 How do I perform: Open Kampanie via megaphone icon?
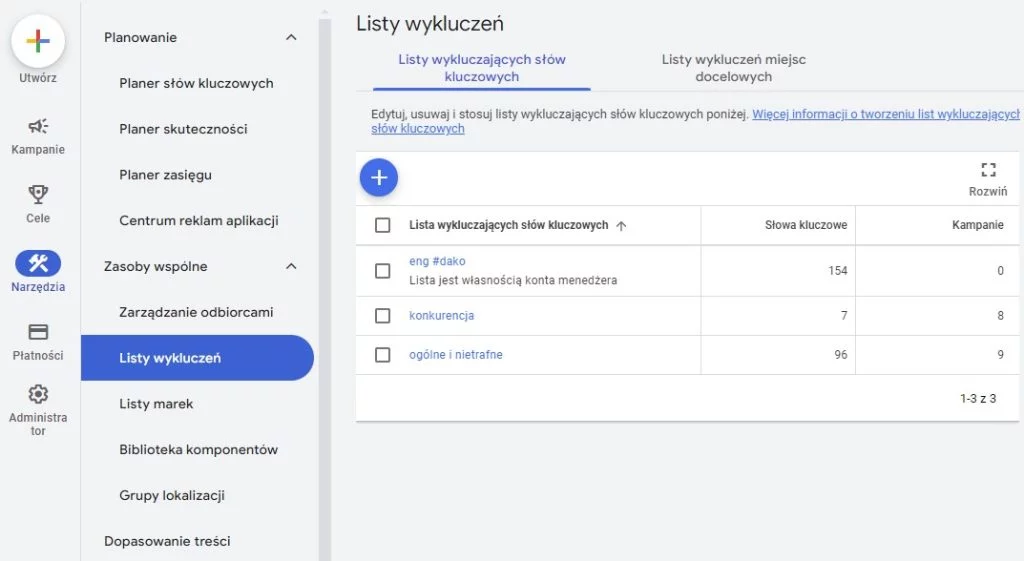coord(38,126)
